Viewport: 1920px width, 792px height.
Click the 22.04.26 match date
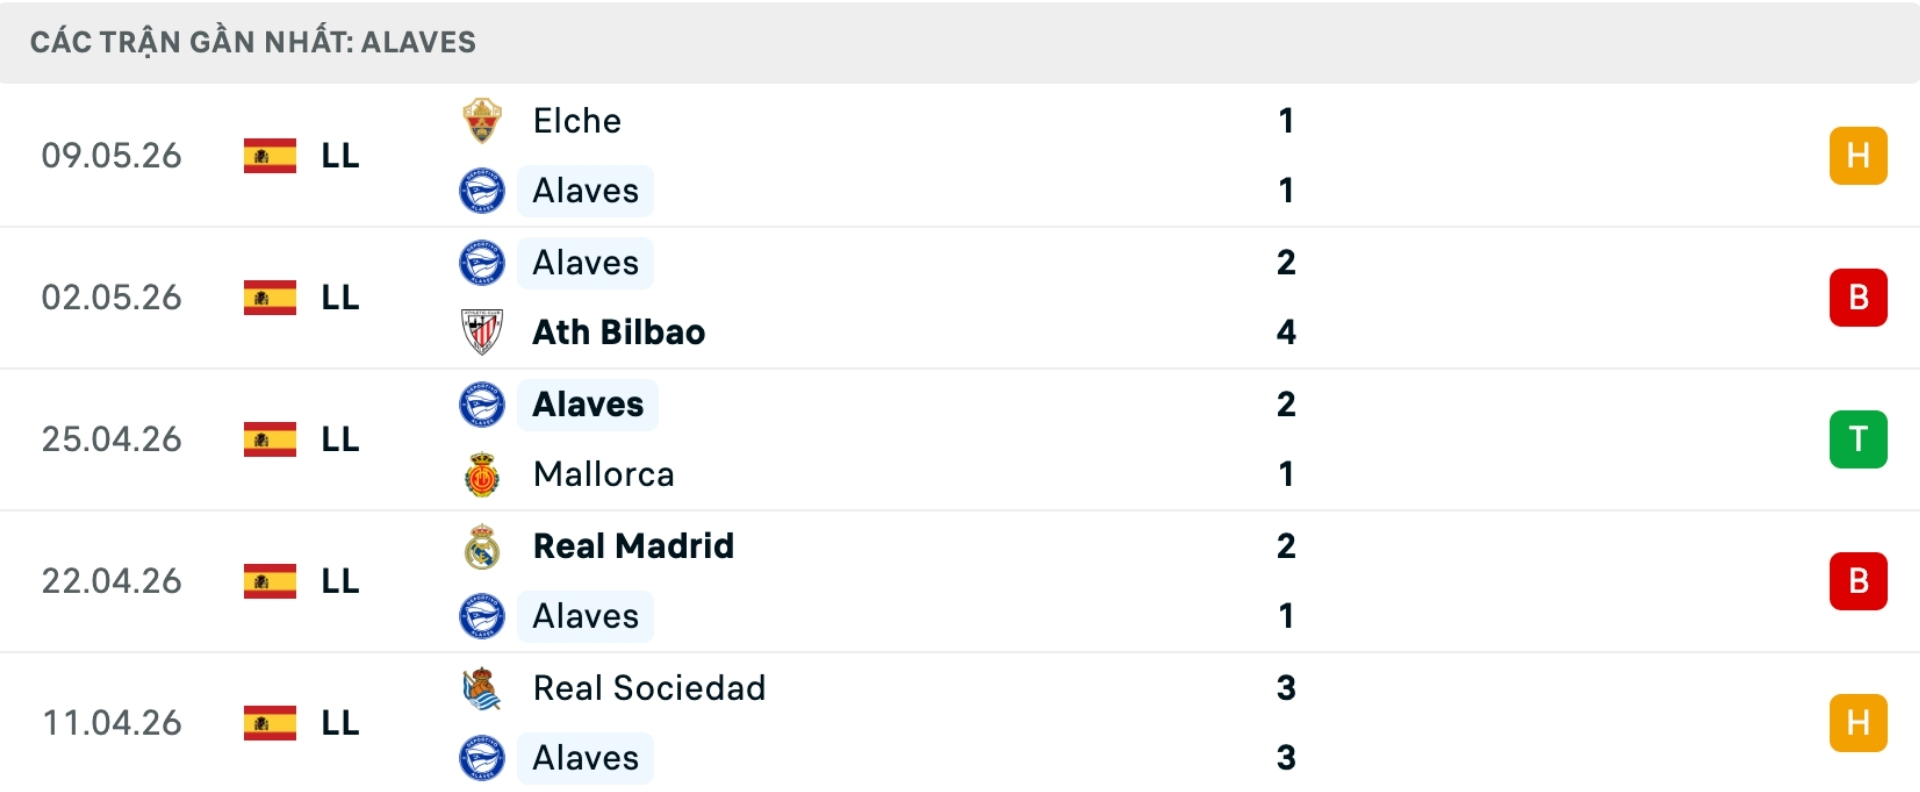112,580
